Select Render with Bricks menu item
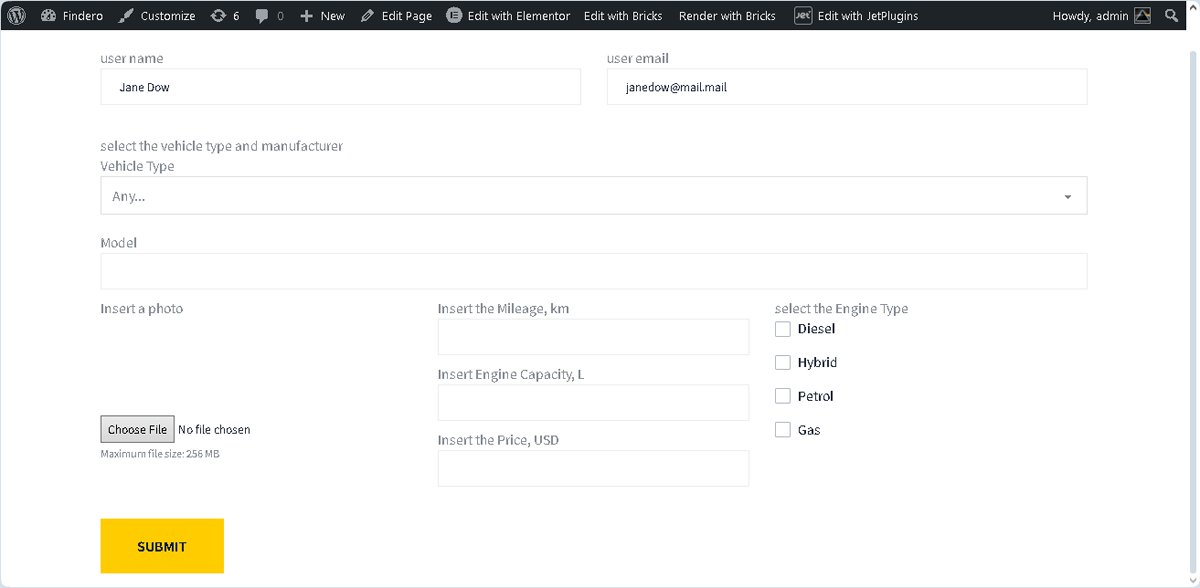The width and height of the screenshot is (1200, 588). pos(727,15)
